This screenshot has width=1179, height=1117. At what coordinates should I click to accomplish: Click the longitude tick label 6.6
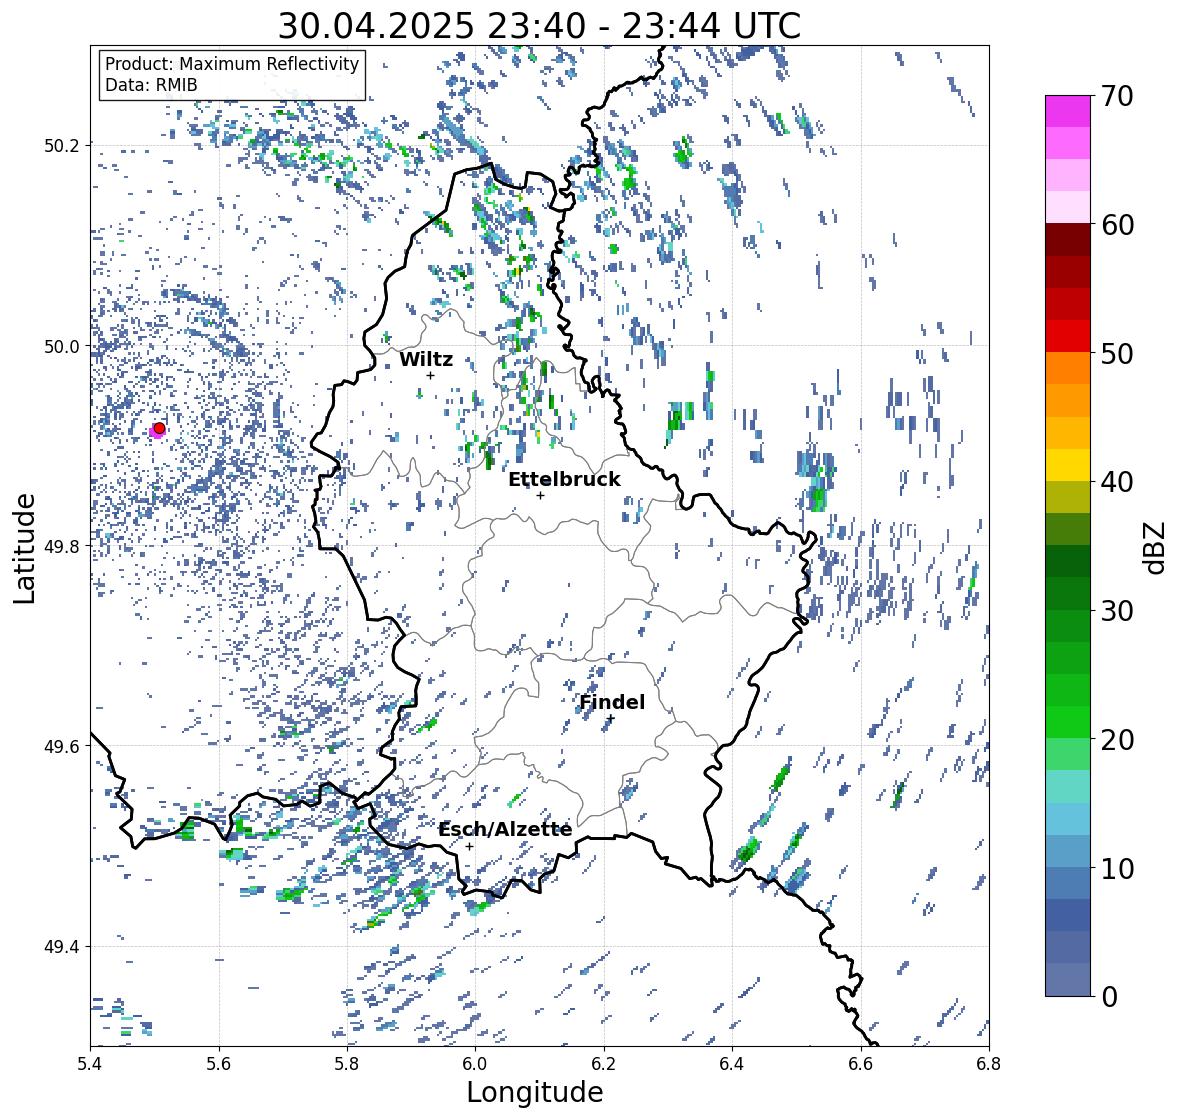860,1063
